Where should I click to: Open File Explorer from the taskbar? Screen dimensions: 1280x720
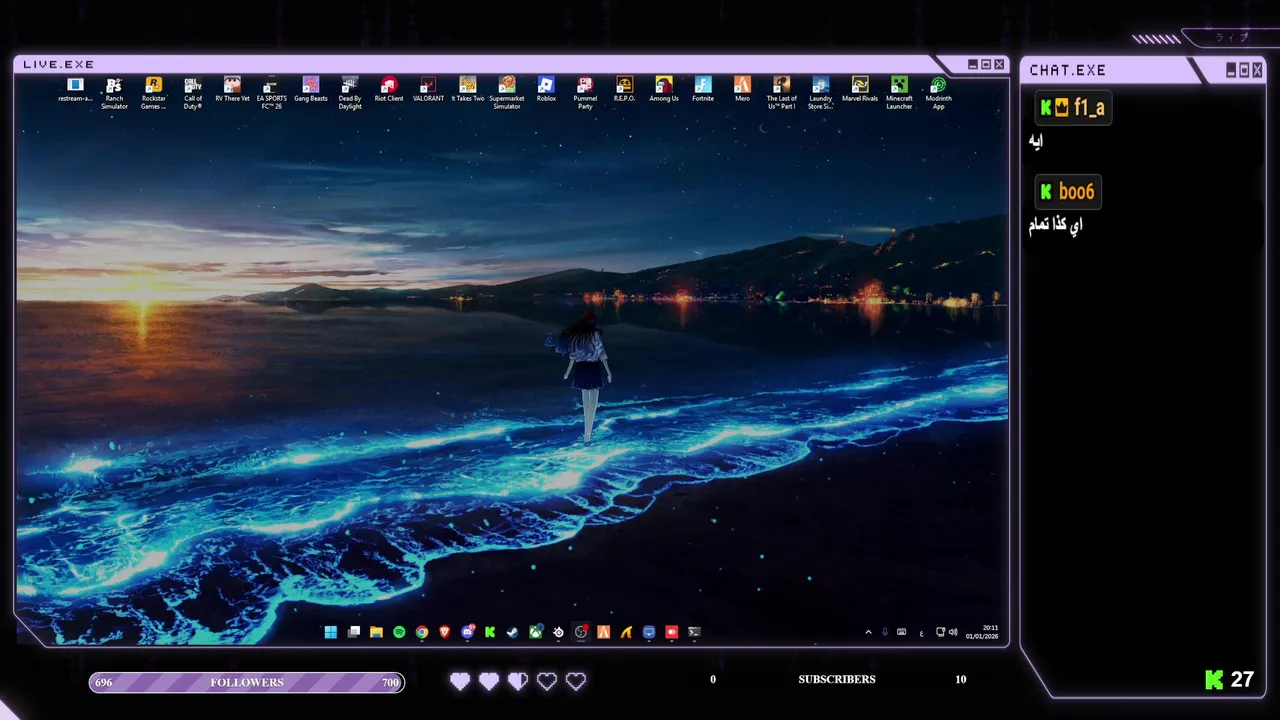pos(376,632)
